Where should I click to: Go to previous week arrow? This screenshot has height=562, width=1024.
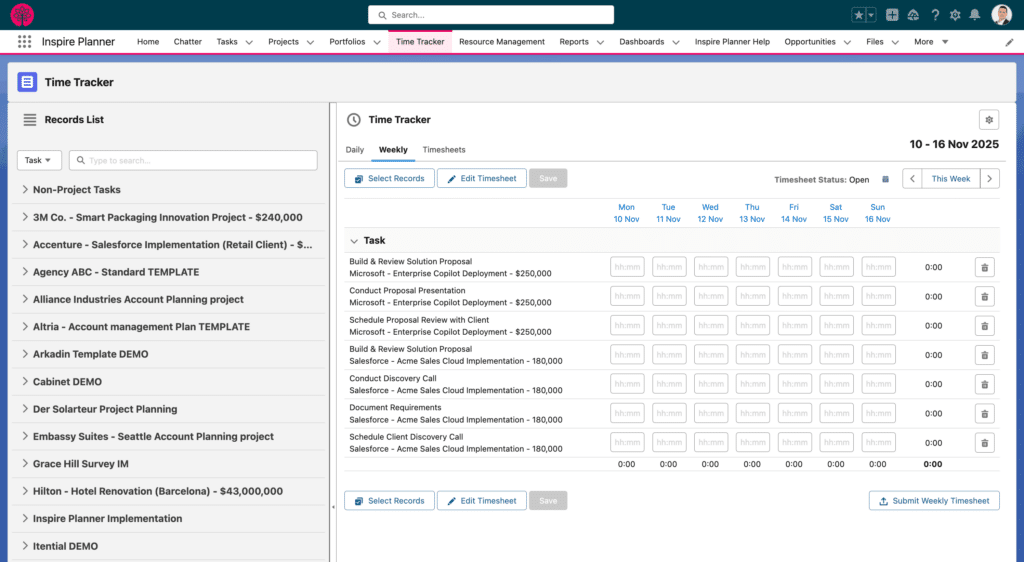click(912, 179)
